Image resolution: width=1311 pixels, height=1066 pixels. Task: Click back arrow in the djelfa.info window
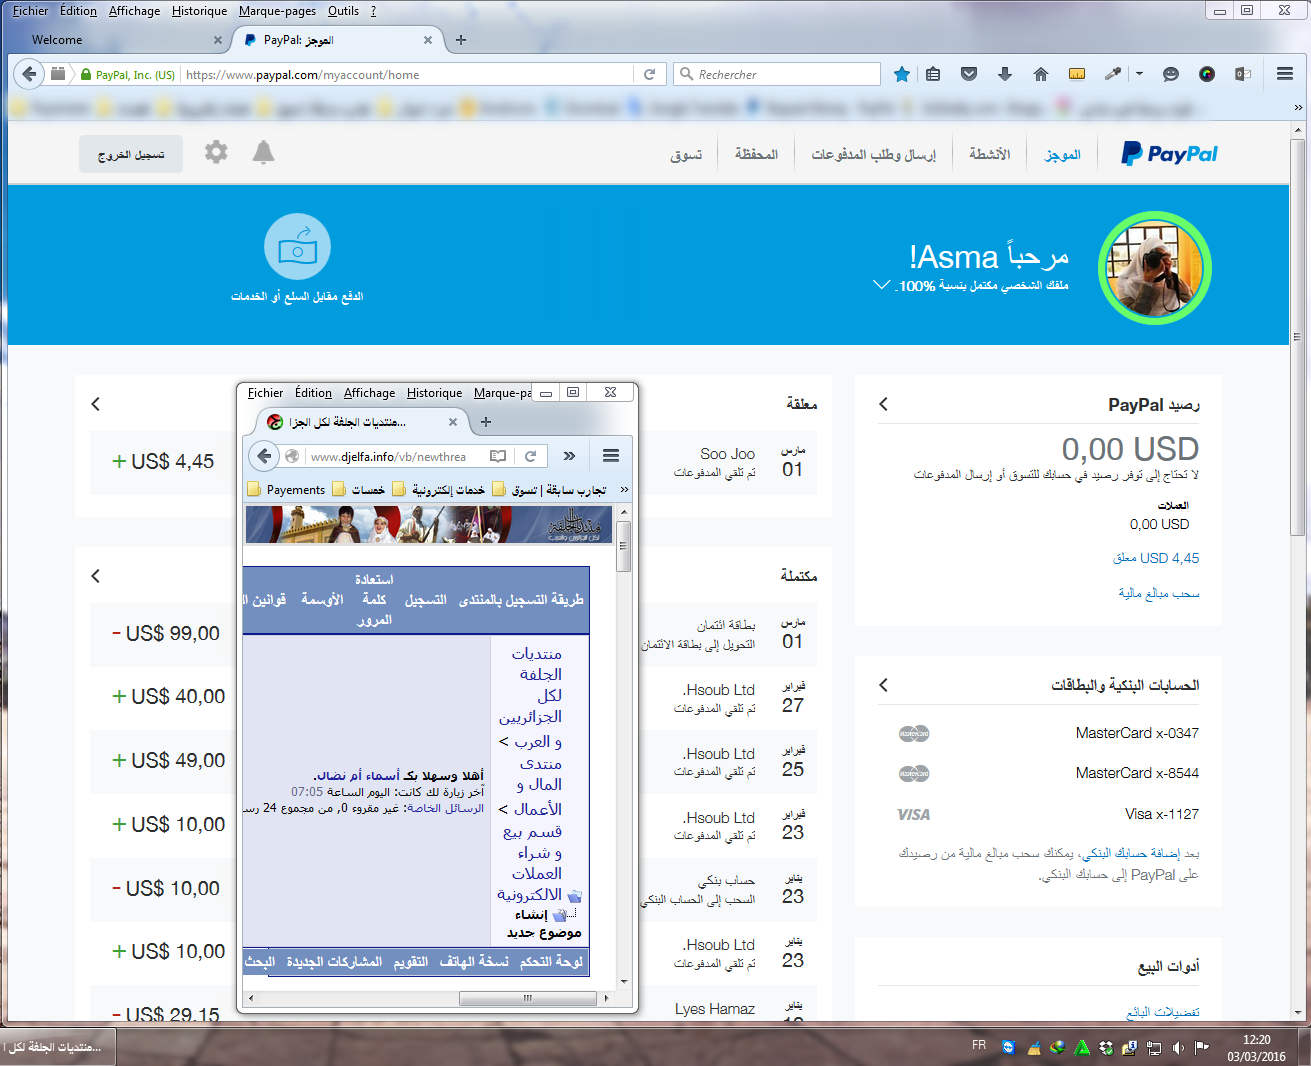point(264,456)
